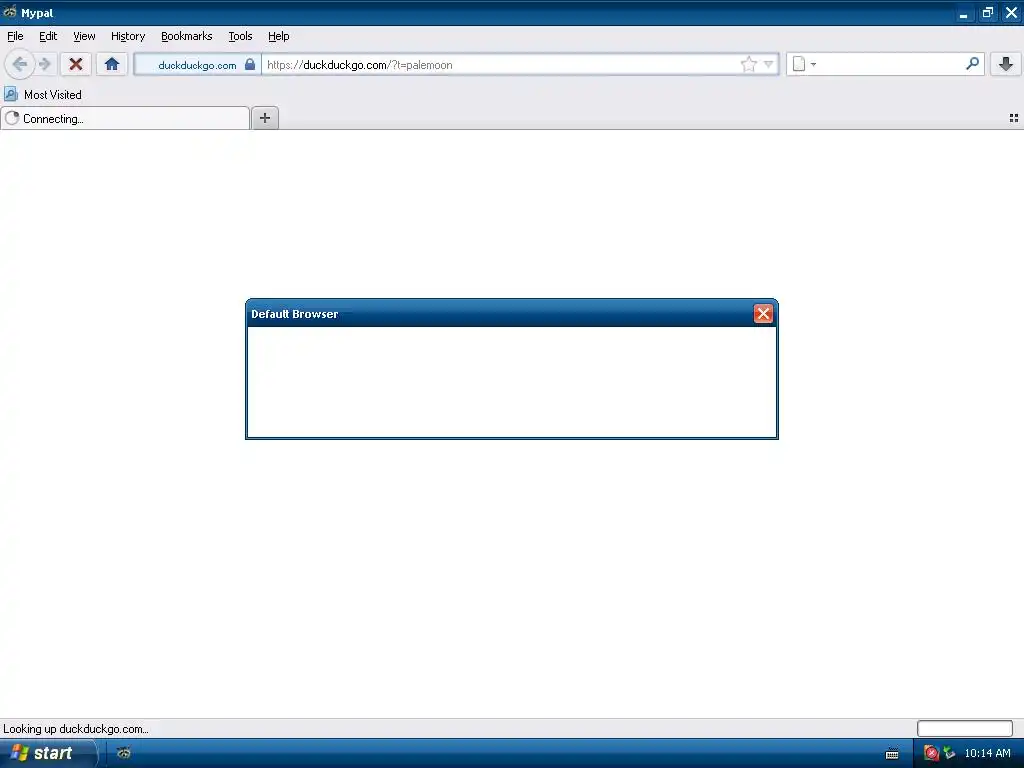The width and height of the screenshot is (1024, 768).
Task: Click the Most Visited bookmarks folder
Action: [43, 95]
